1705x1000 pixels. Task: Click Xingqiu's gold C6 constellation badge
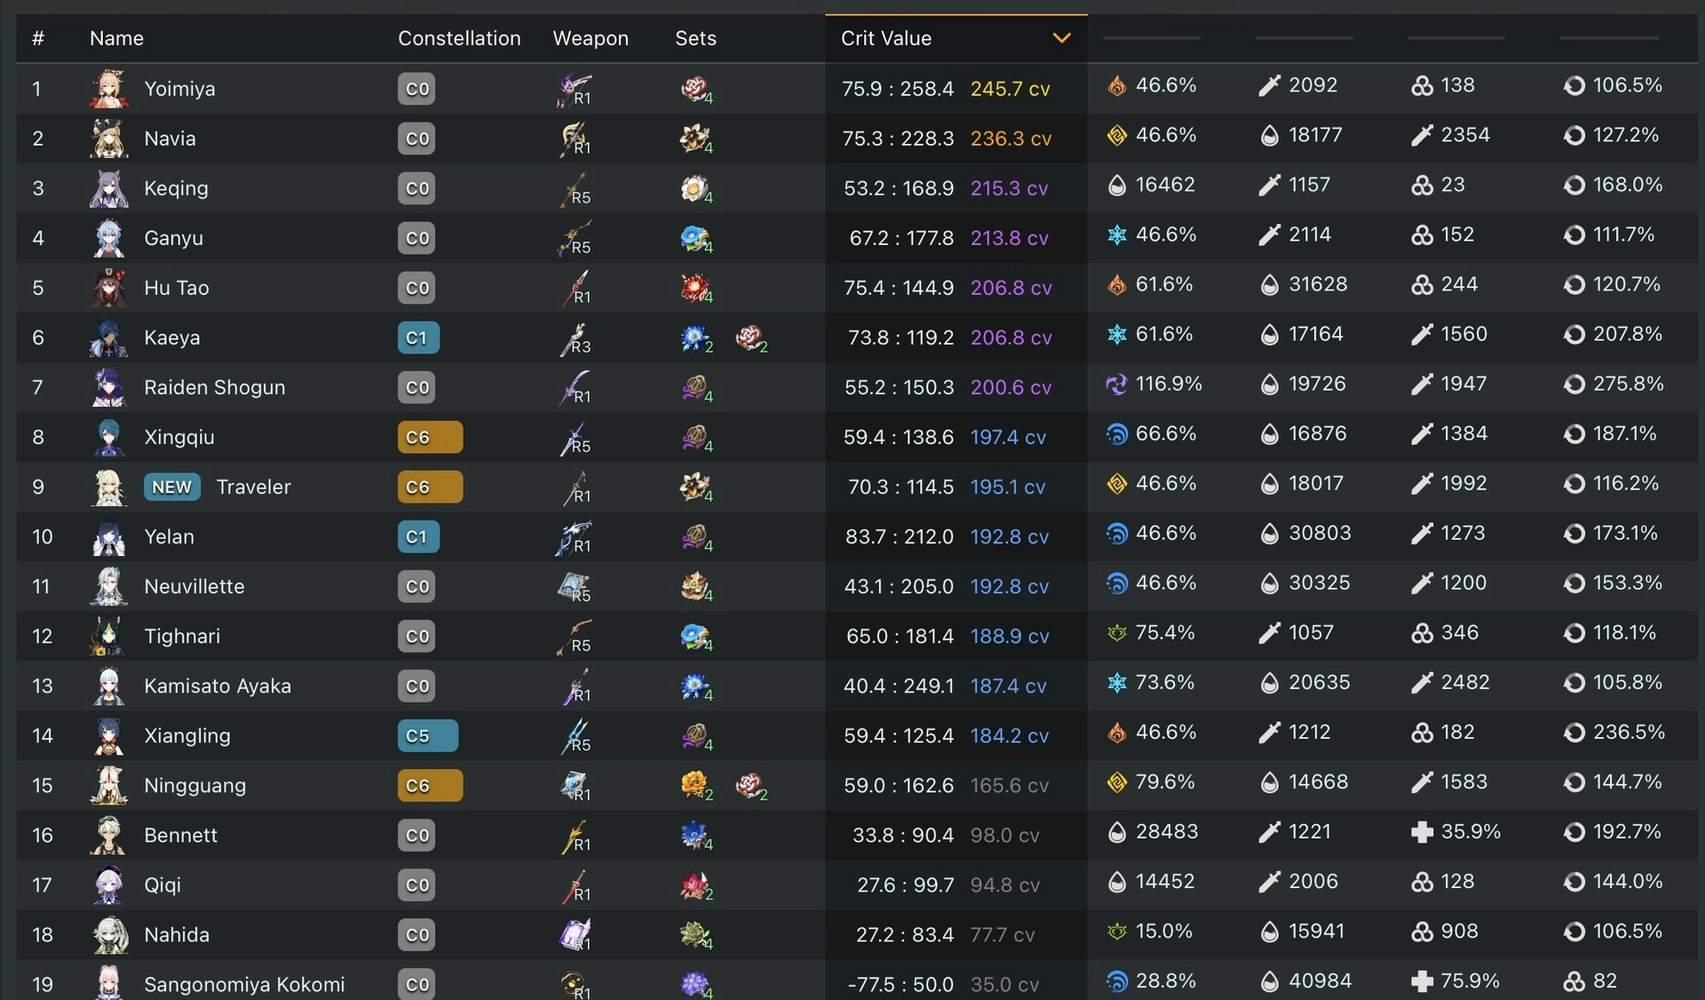point(430,437)
